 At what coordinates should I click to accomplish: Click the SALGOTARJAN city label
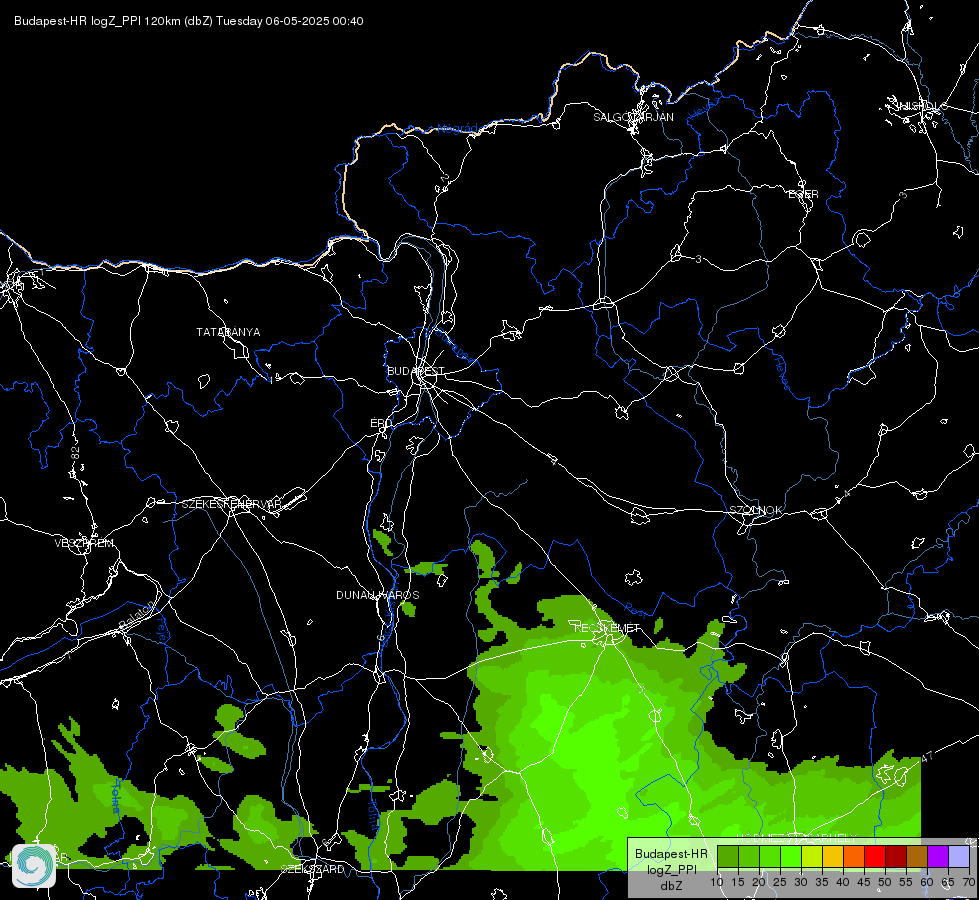point(633,117)
